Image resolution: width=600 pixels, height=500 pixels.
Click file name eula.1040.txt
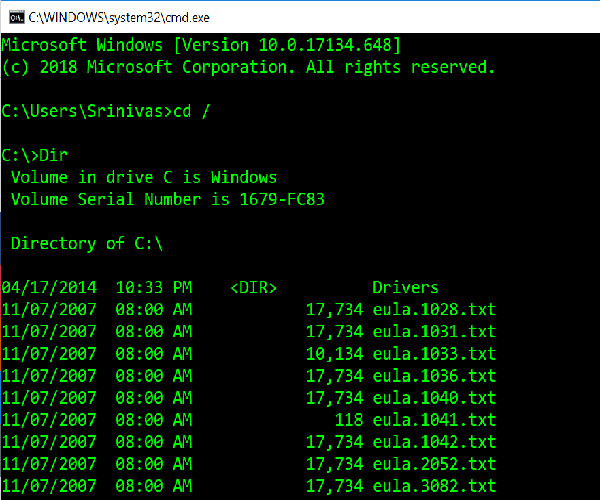[x=434, y=398]
